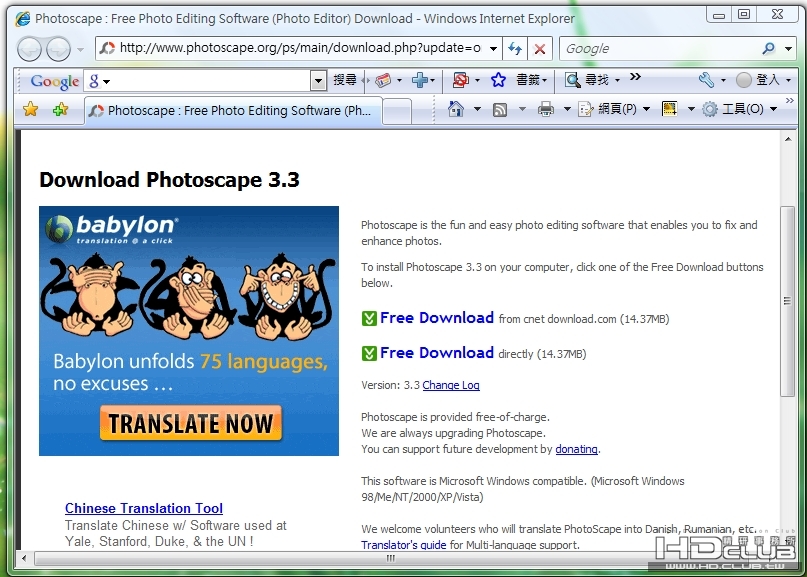Click the Home page icon
The width and height of the screenshot is (807, 577).
[456, 109]
